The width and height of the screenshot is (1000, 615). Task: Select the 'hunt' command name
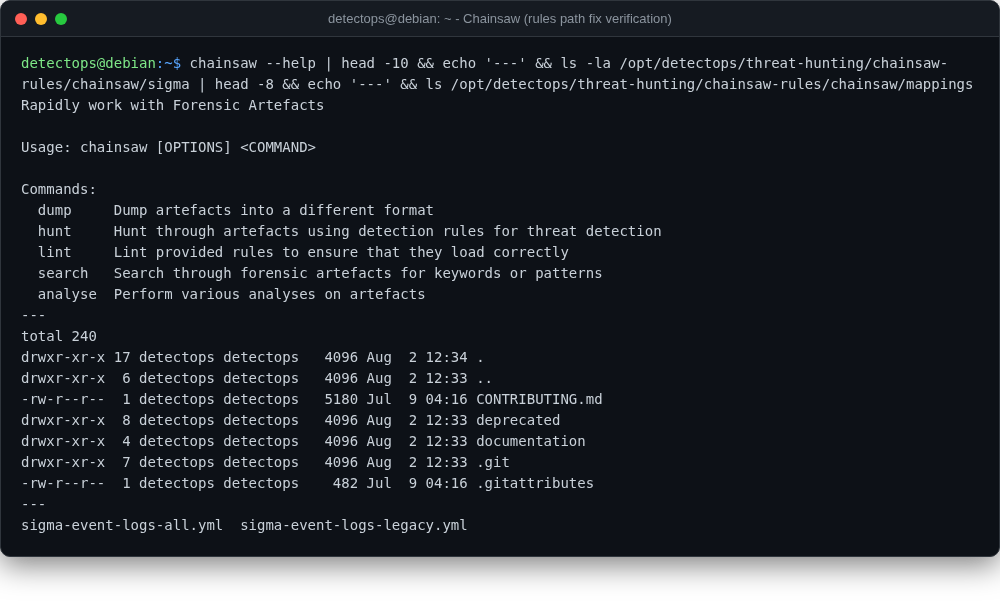click(54, 232)
